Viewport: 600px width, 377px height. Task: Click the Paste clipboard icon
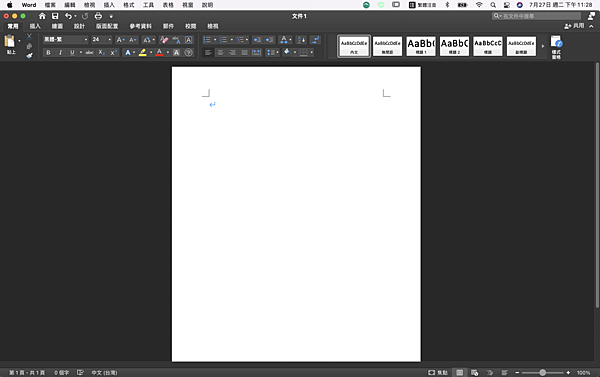(x=10, y=41)
